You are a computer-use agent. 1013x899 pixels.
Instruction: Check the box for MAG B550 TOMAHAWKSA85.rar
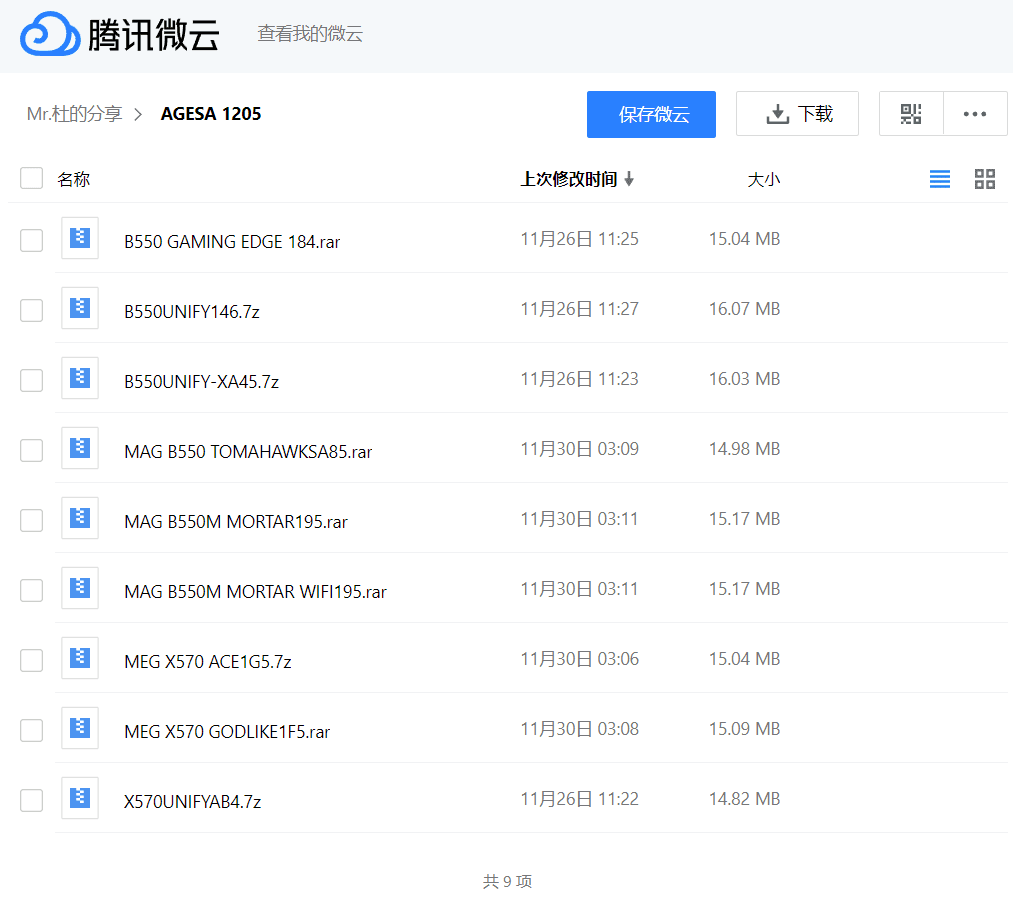[x=32, y=451]
